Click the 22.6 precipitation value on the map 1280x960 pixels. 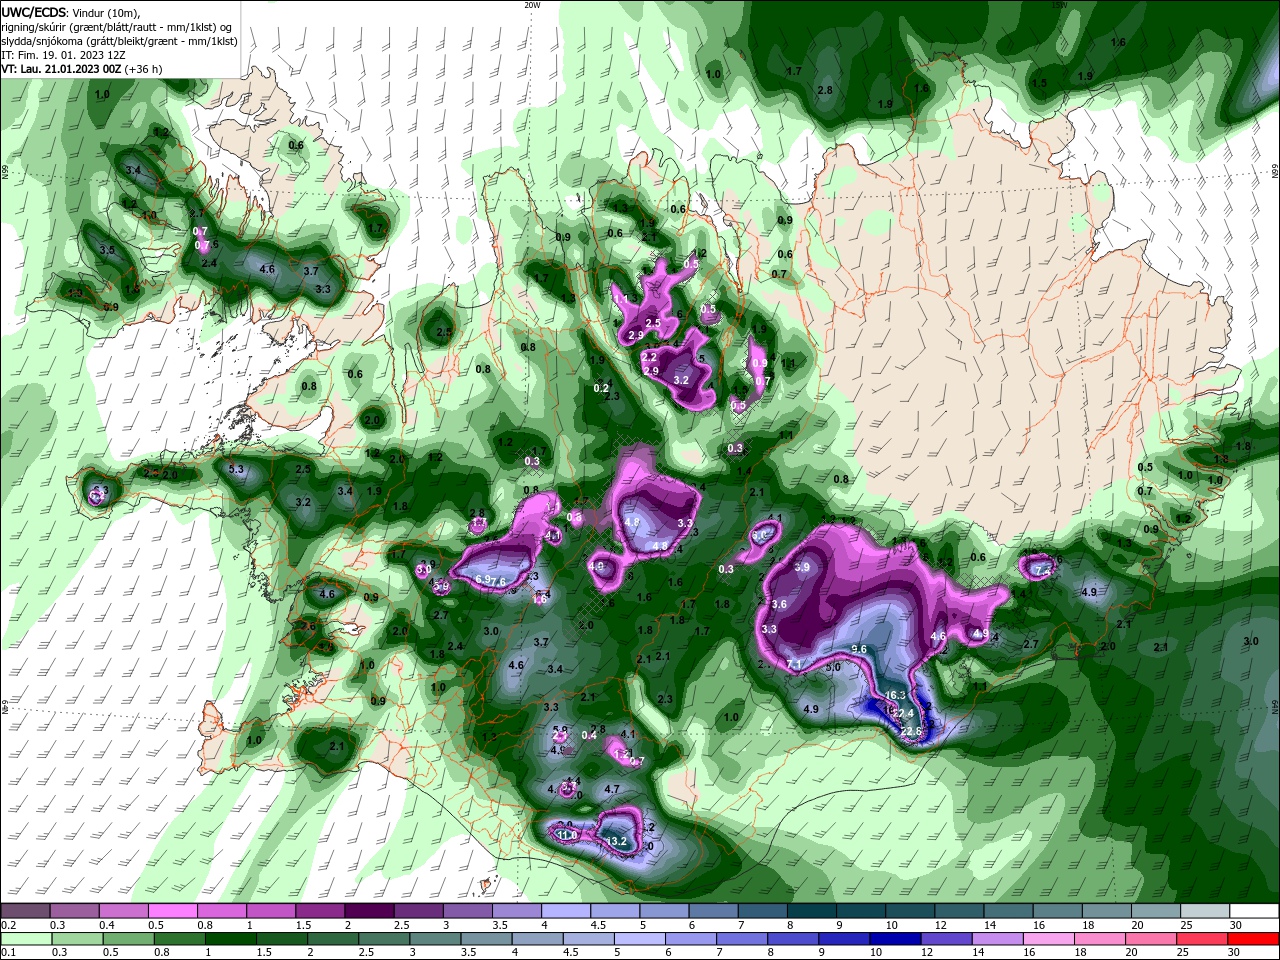[x=911, y=732]
